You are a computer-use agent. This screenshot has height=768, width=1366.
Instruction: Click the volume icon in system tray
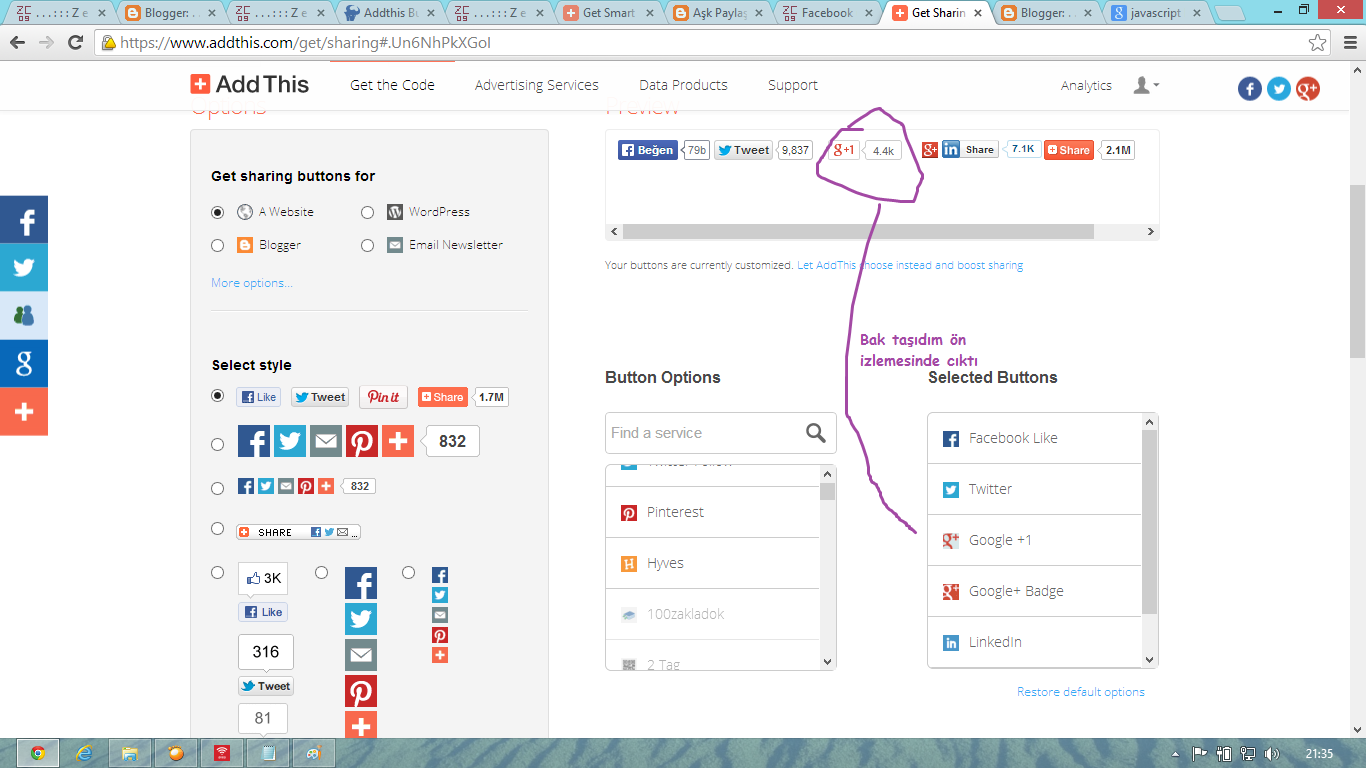1272,753
